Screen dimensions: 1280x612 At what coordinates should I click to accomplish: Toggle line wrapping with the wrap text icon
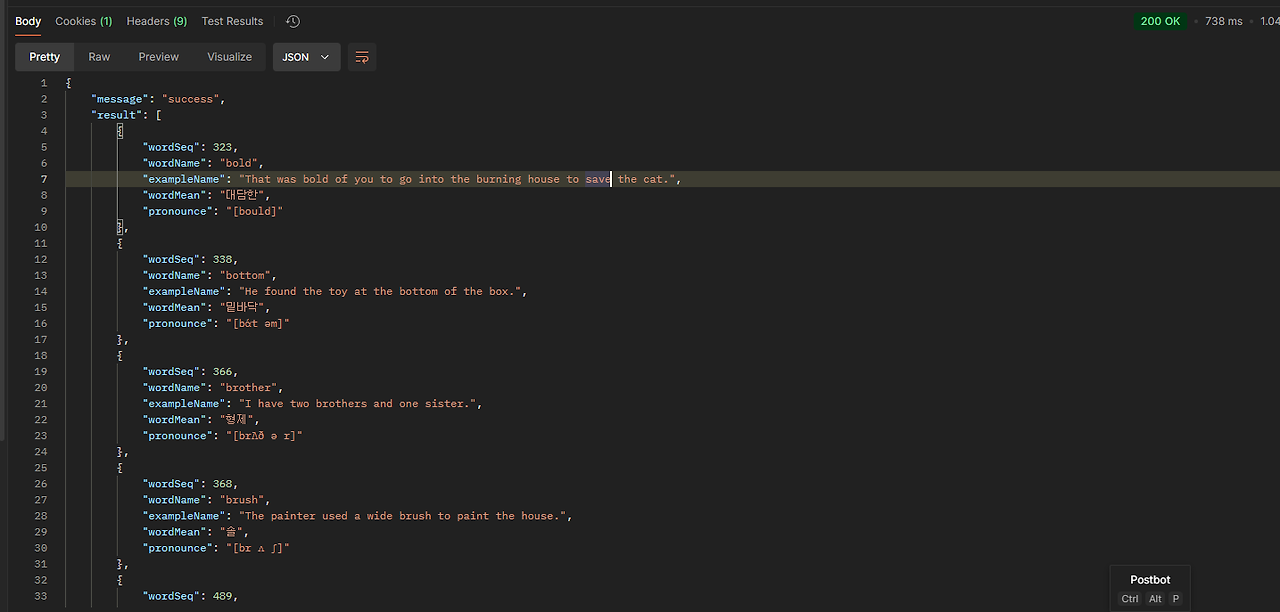point(361,57)
